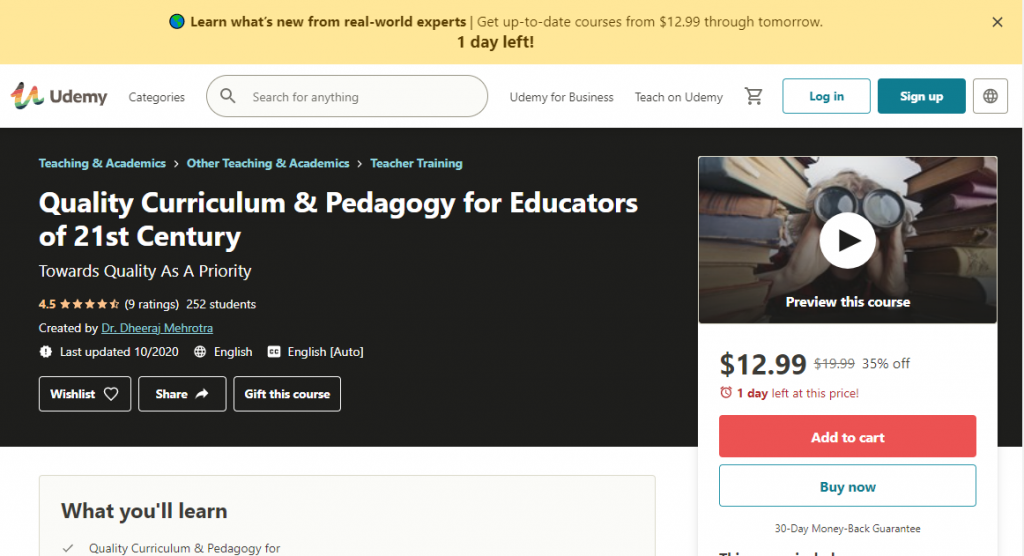Play the course preview video
The height and width of the screenshot is (556, 1024).
(x=847, y=240)
